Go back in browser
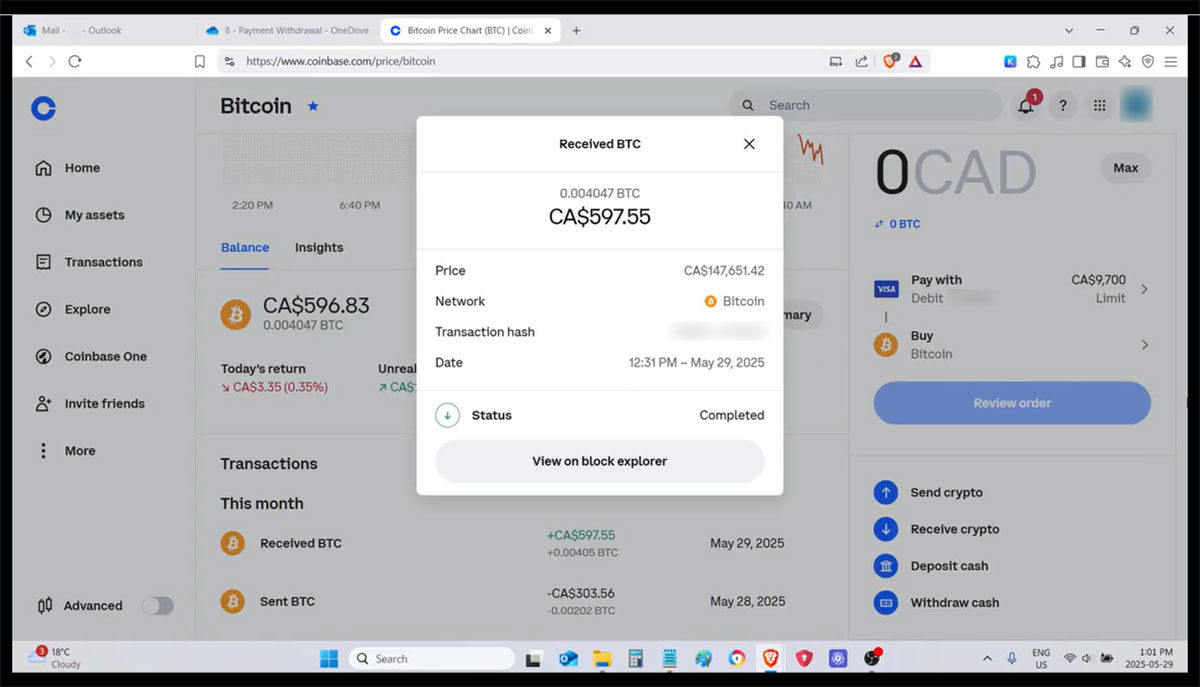 (29, 61)
